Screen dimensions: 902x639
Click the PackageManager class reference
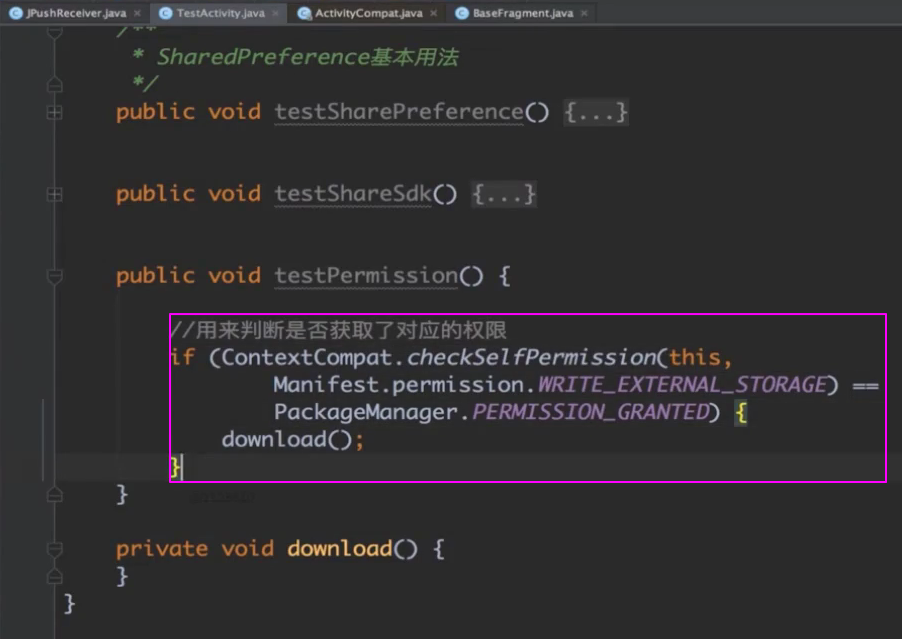pyautogui.click(x=365, y=412)
